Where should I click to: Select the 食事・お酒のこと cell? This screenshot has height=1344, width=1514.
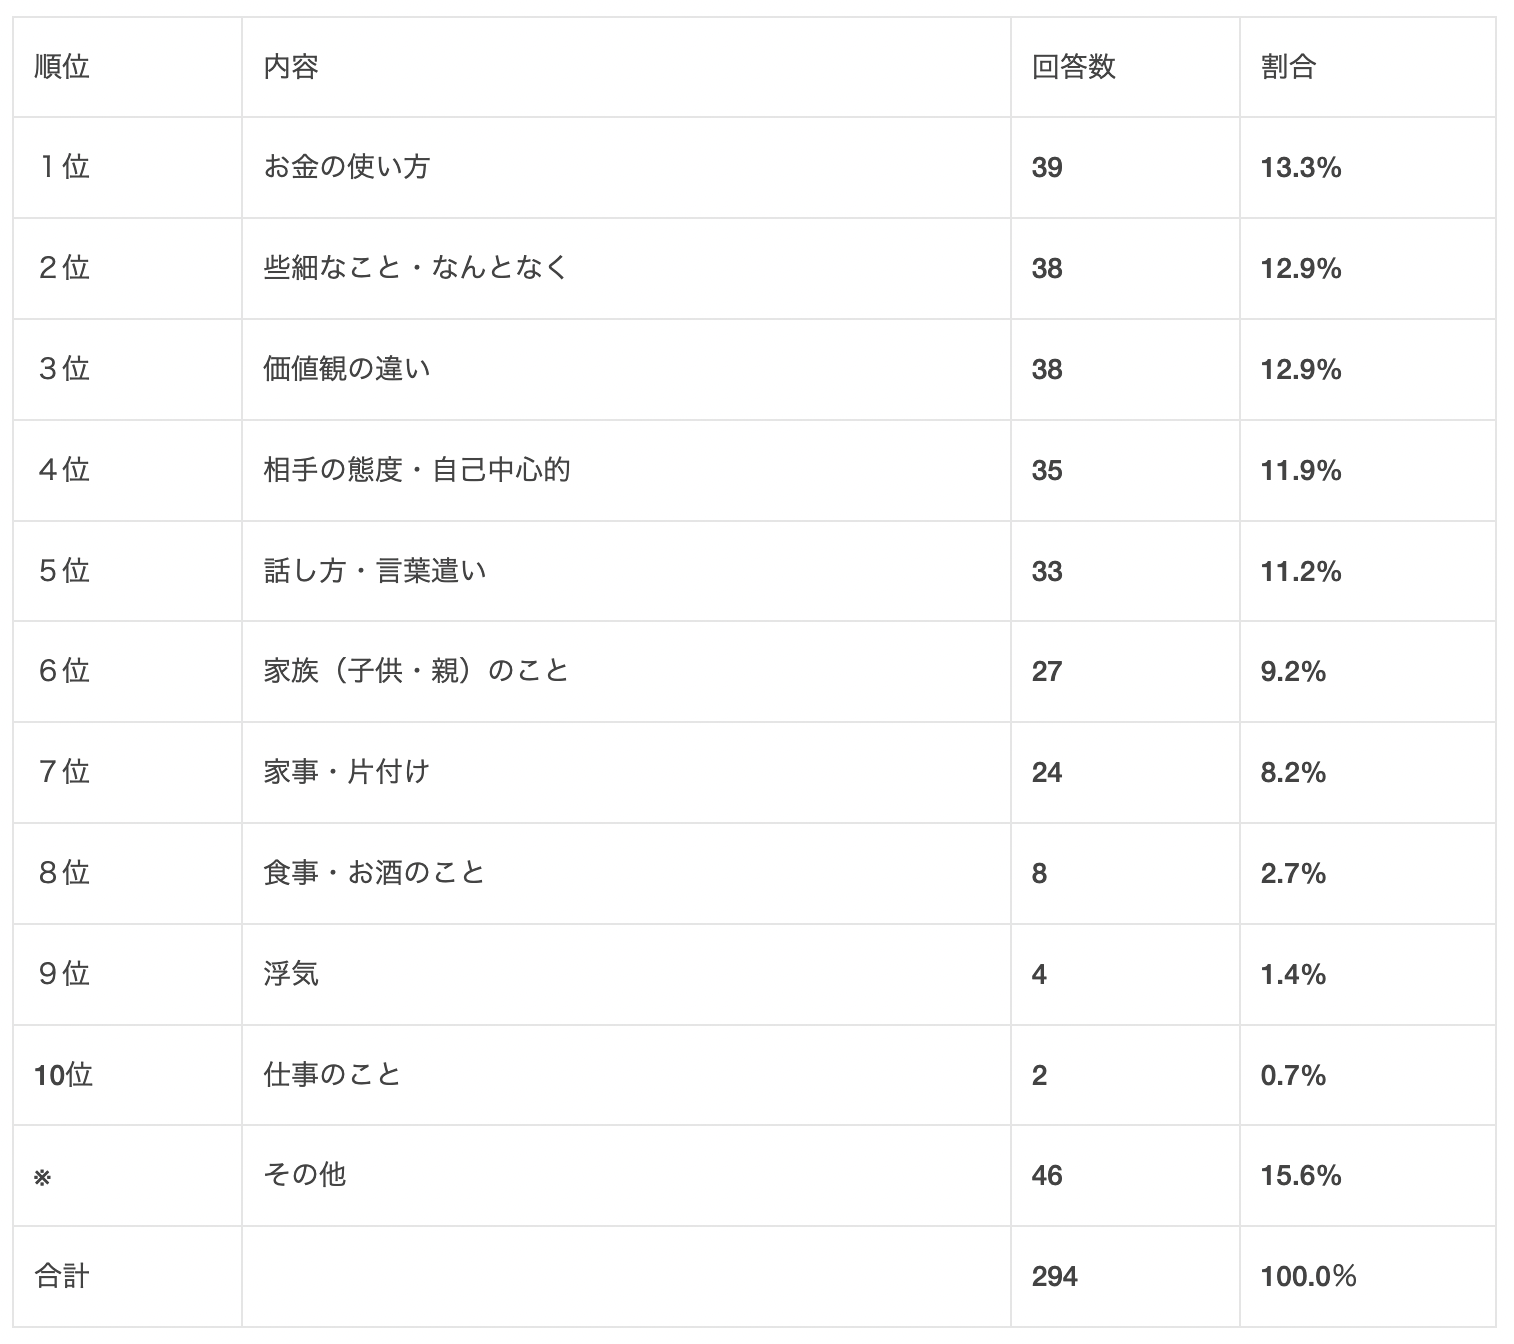point(375,873)
